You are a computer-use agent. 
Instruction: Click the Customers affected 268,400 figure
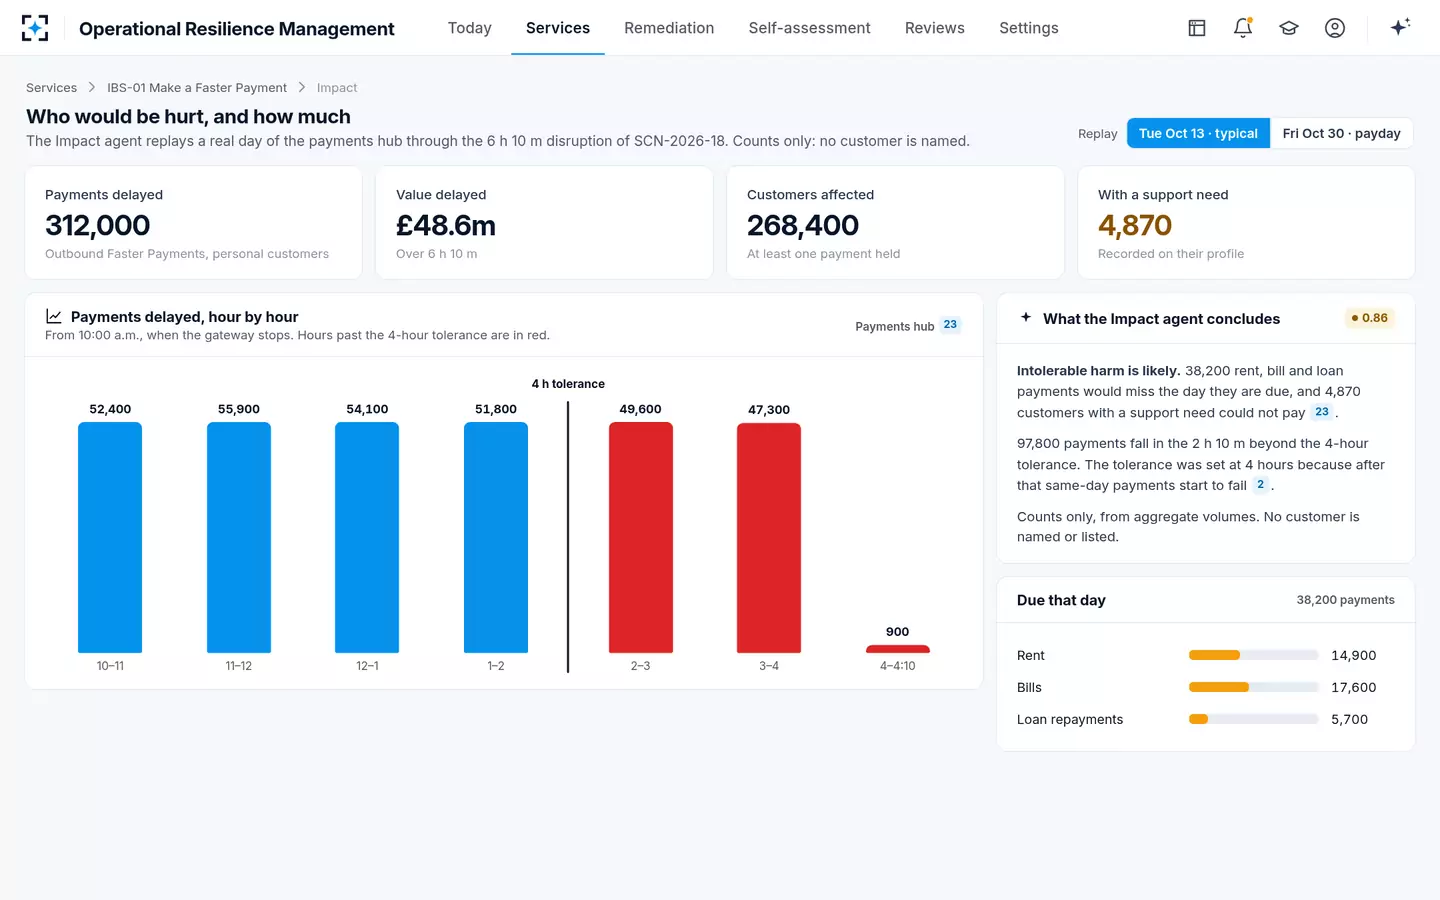803,225
